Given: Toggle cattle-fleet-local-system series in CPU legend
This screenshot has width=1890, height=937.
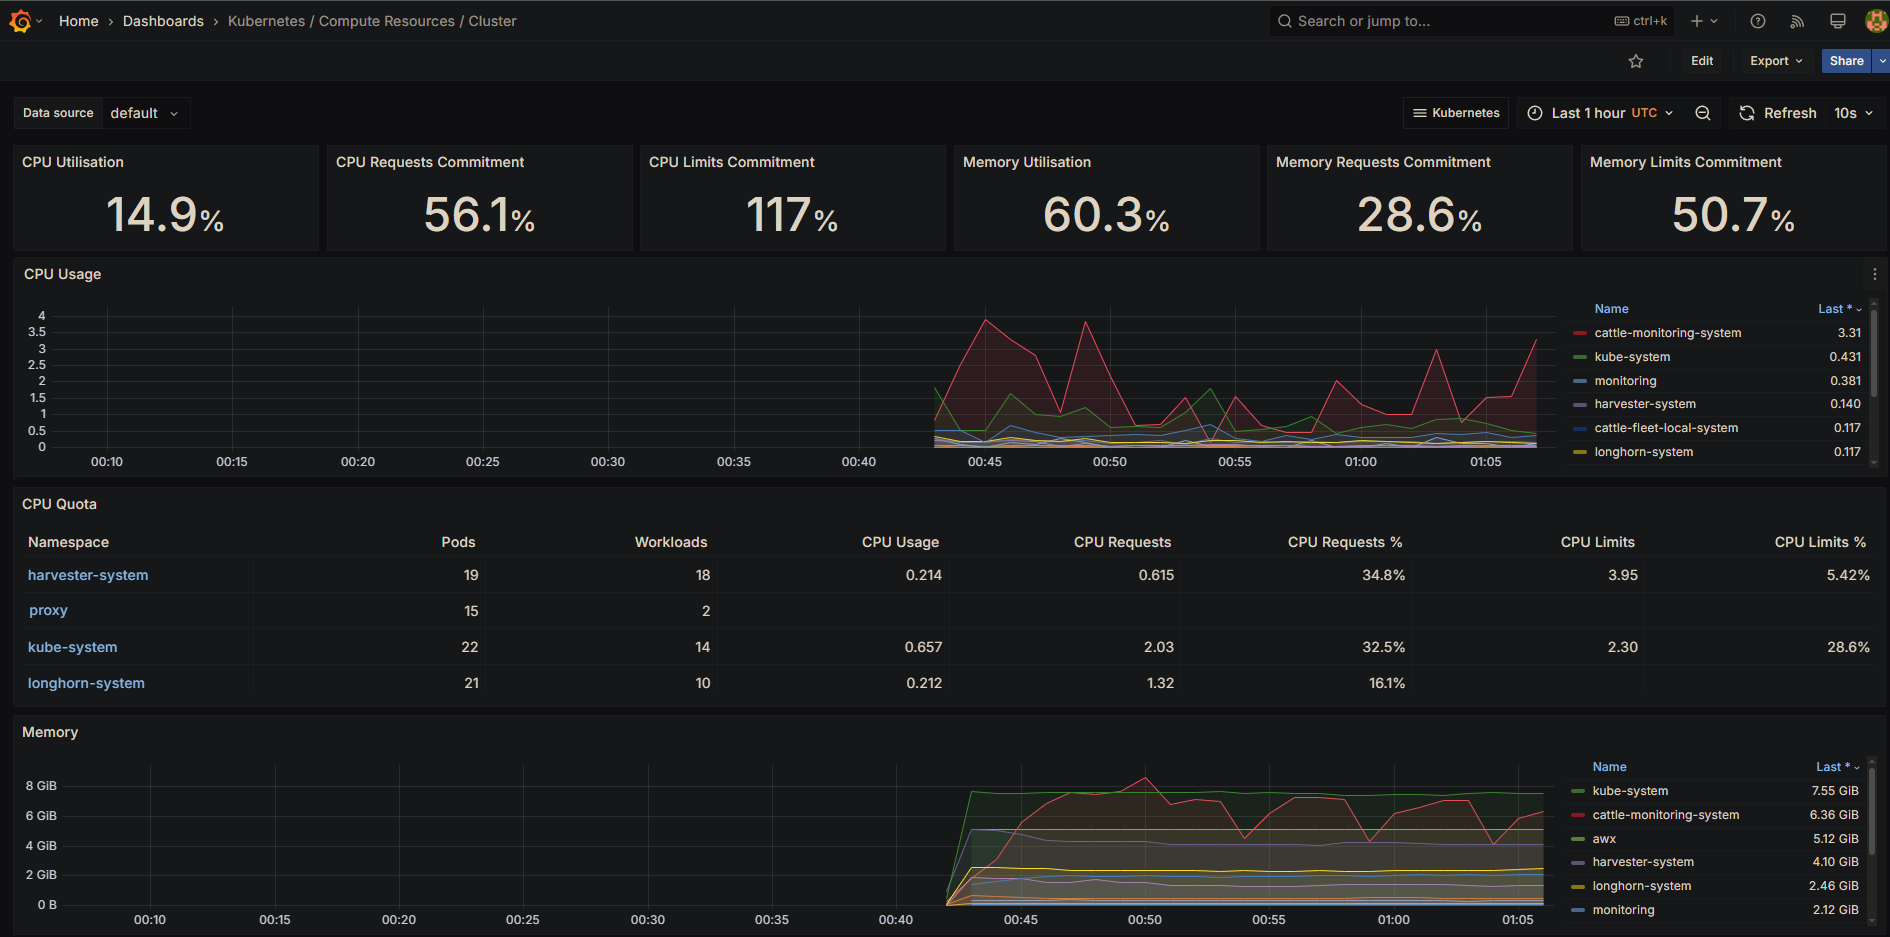Looking at the screenshot, I should (1666, 428).
